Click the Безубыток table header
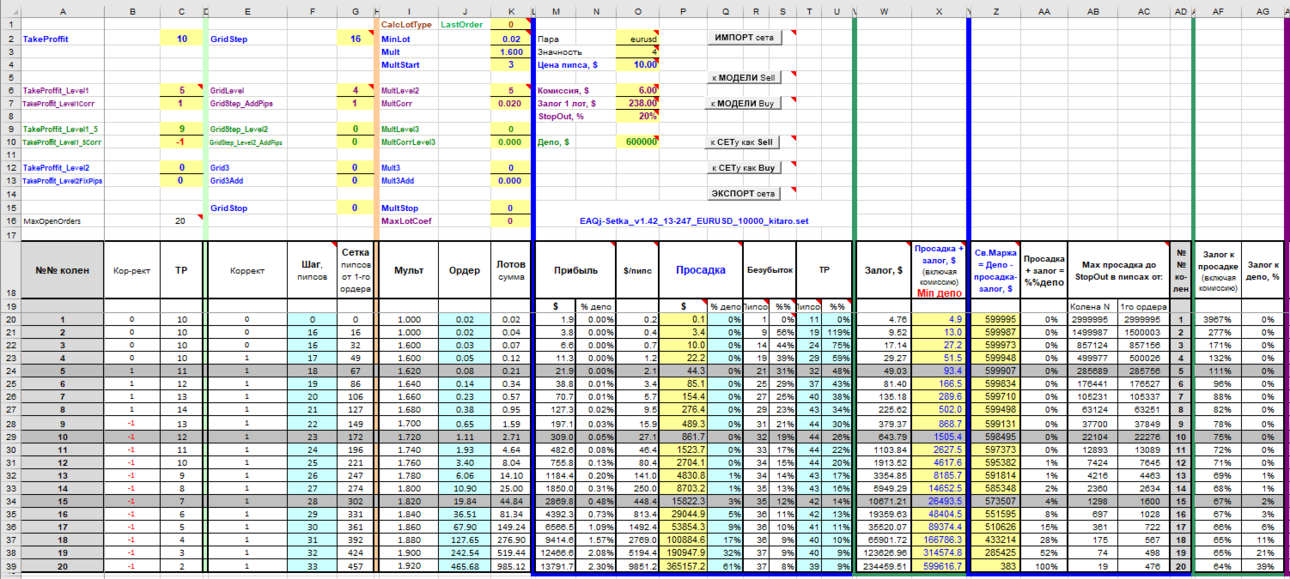This screenshot has width=1290, height=579. click(768, 270)
